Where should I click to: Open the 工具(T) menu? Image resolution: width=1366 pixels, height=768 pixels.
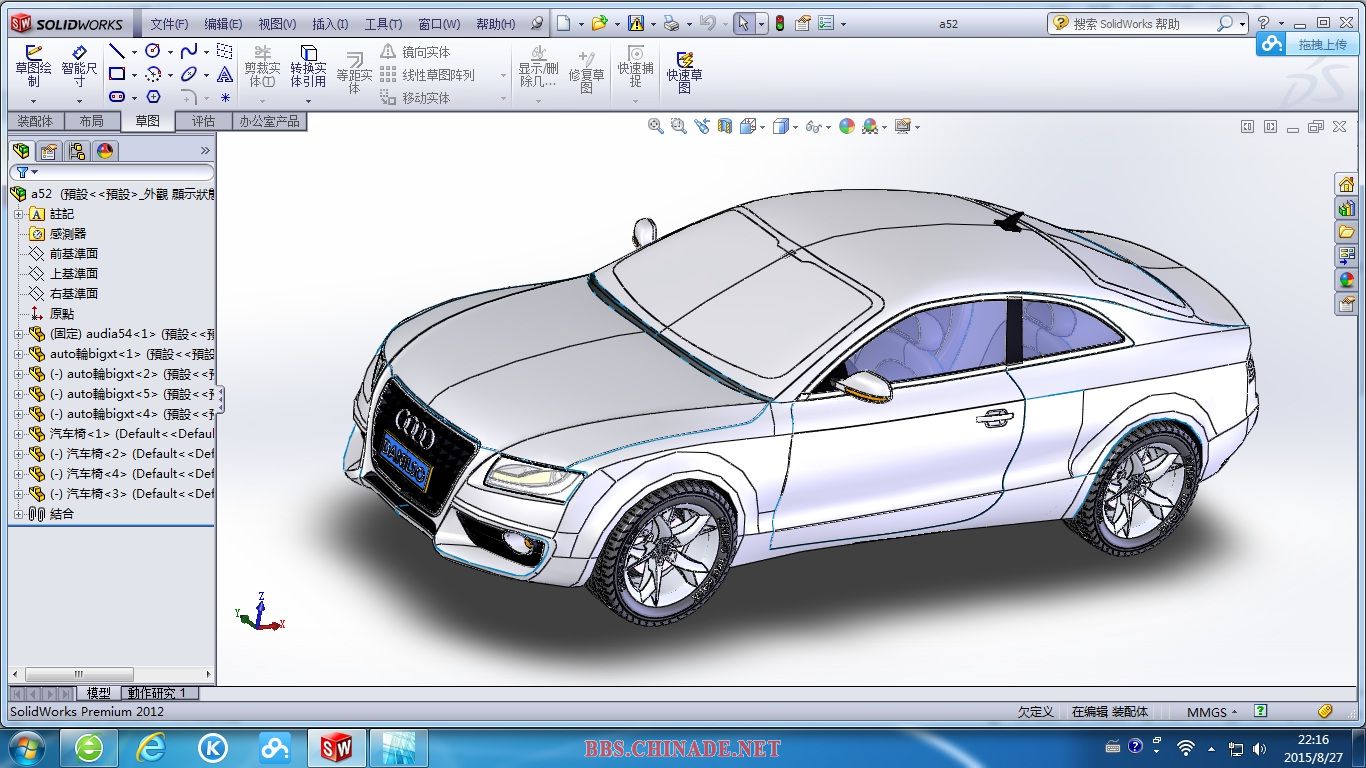(383, 24)
